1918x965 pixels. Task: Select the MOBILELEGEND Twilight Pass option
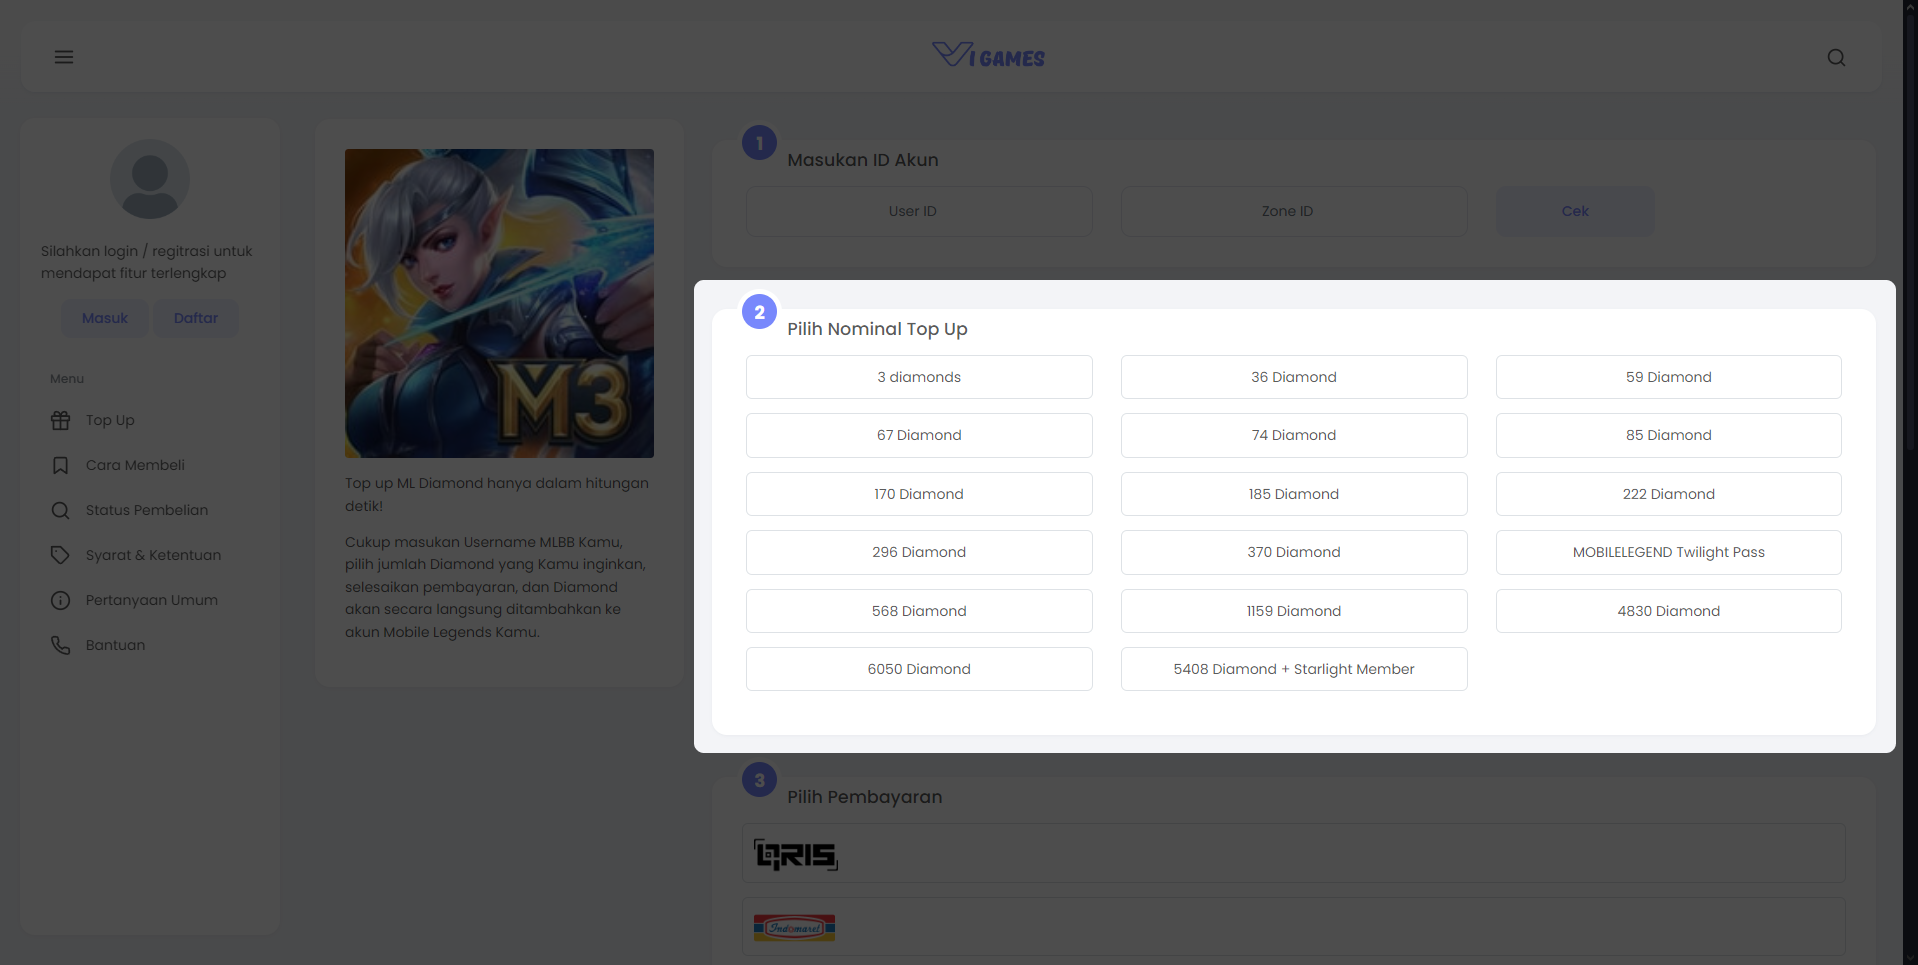pyautogui.click(x=1669, y=552)
